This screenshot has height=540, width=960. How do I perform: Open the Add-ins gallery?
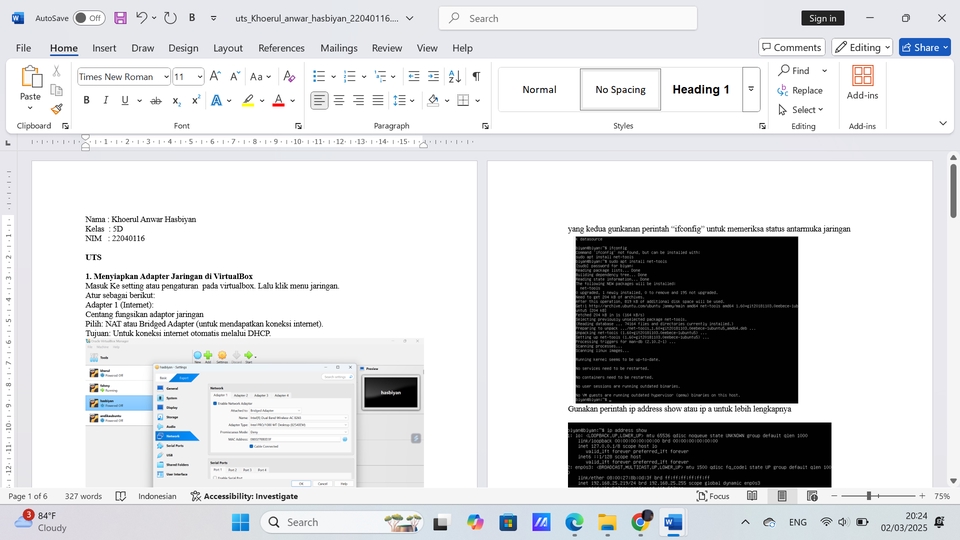pyautogui.click(x=862, y=83)
